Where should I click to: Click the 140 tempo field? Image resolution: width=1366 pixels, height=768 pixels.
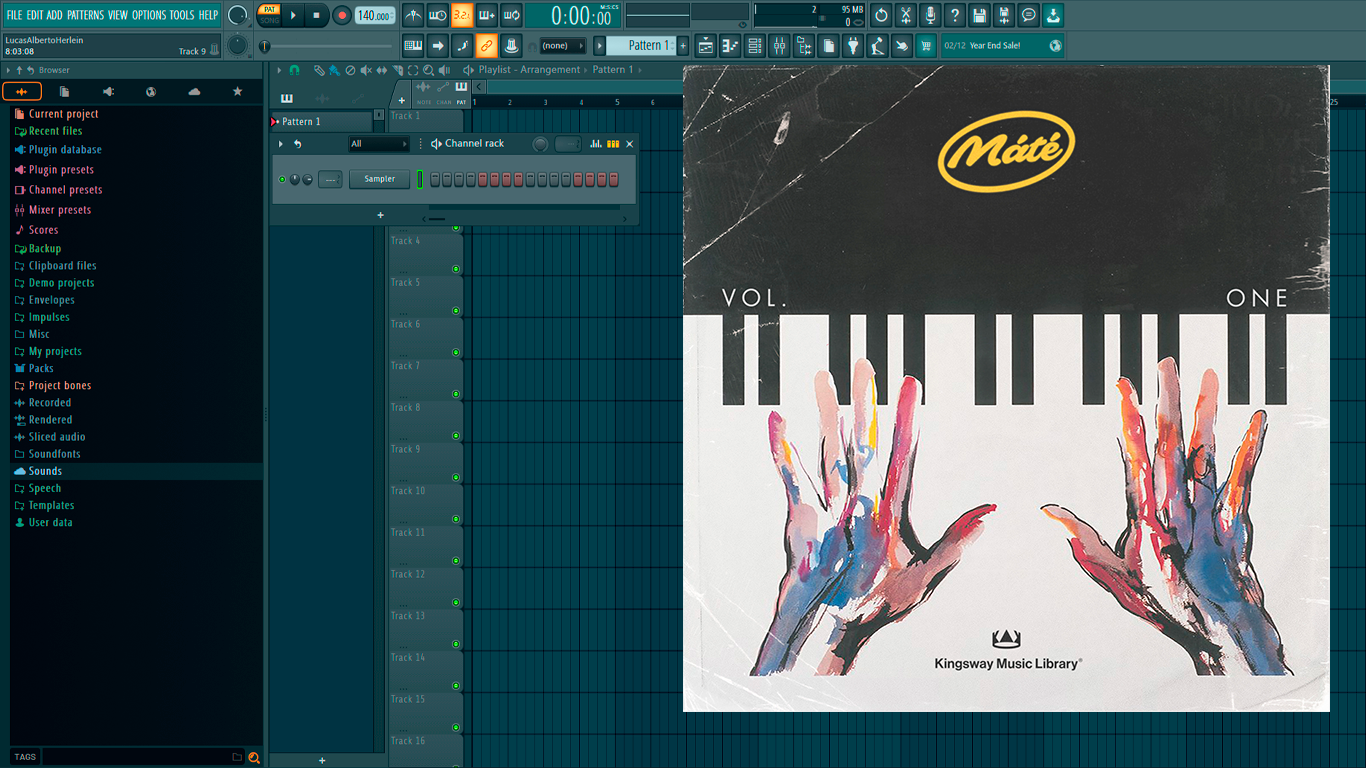coord(375,15)
